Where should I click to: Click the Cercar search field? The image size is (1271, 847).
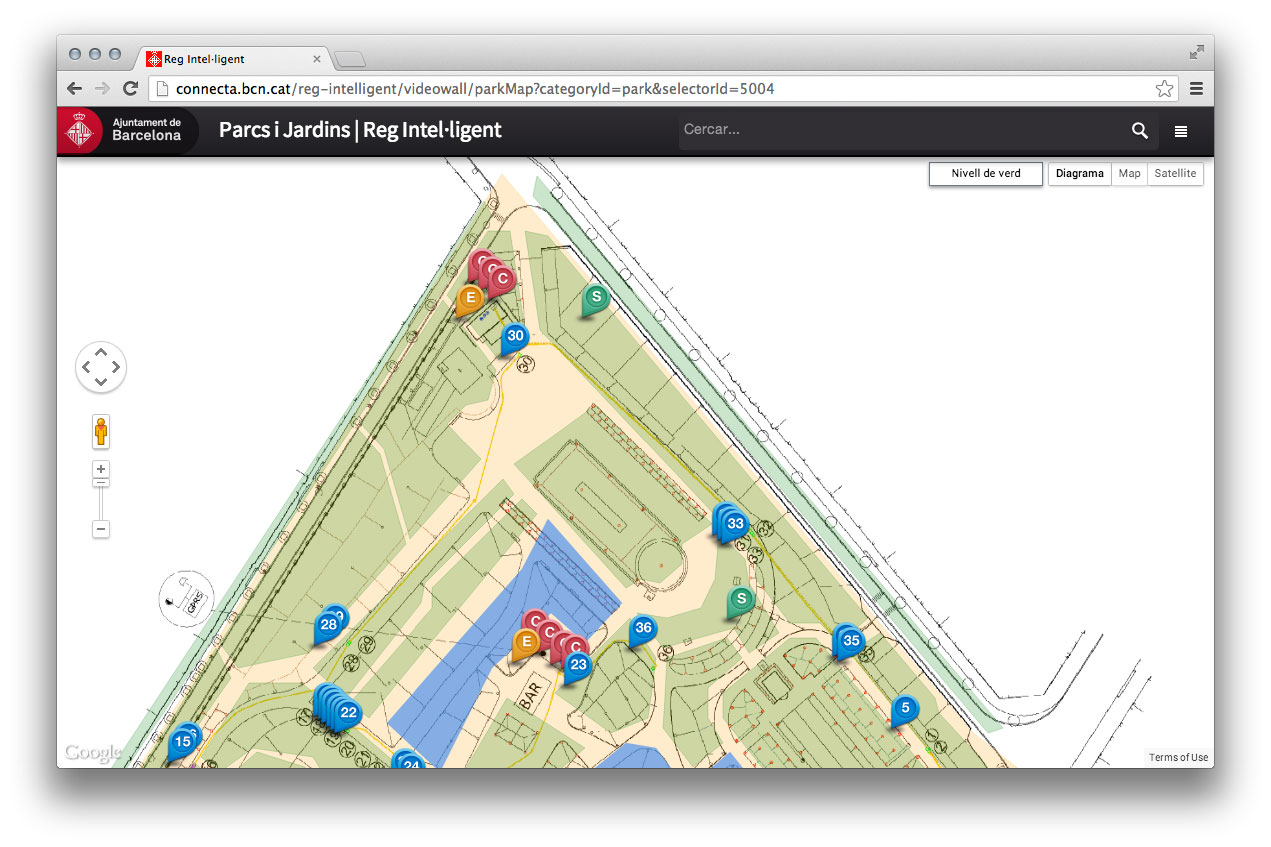900,130
